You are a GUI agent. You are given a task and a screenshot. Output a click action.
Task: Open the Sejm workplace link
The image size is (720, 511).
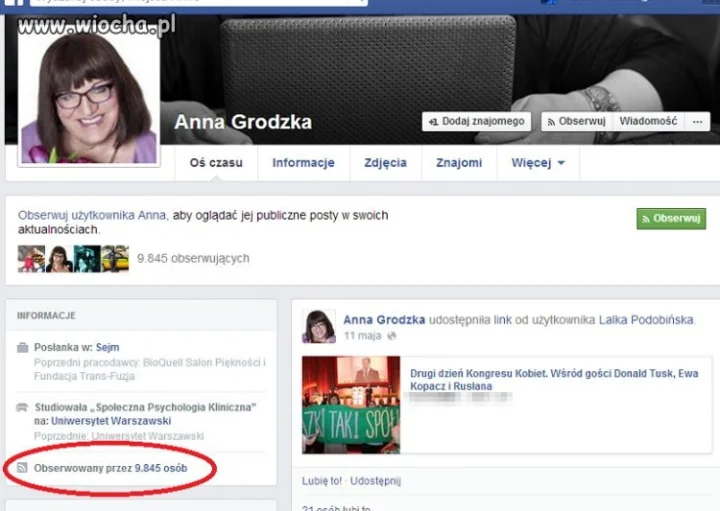[107, 348]
